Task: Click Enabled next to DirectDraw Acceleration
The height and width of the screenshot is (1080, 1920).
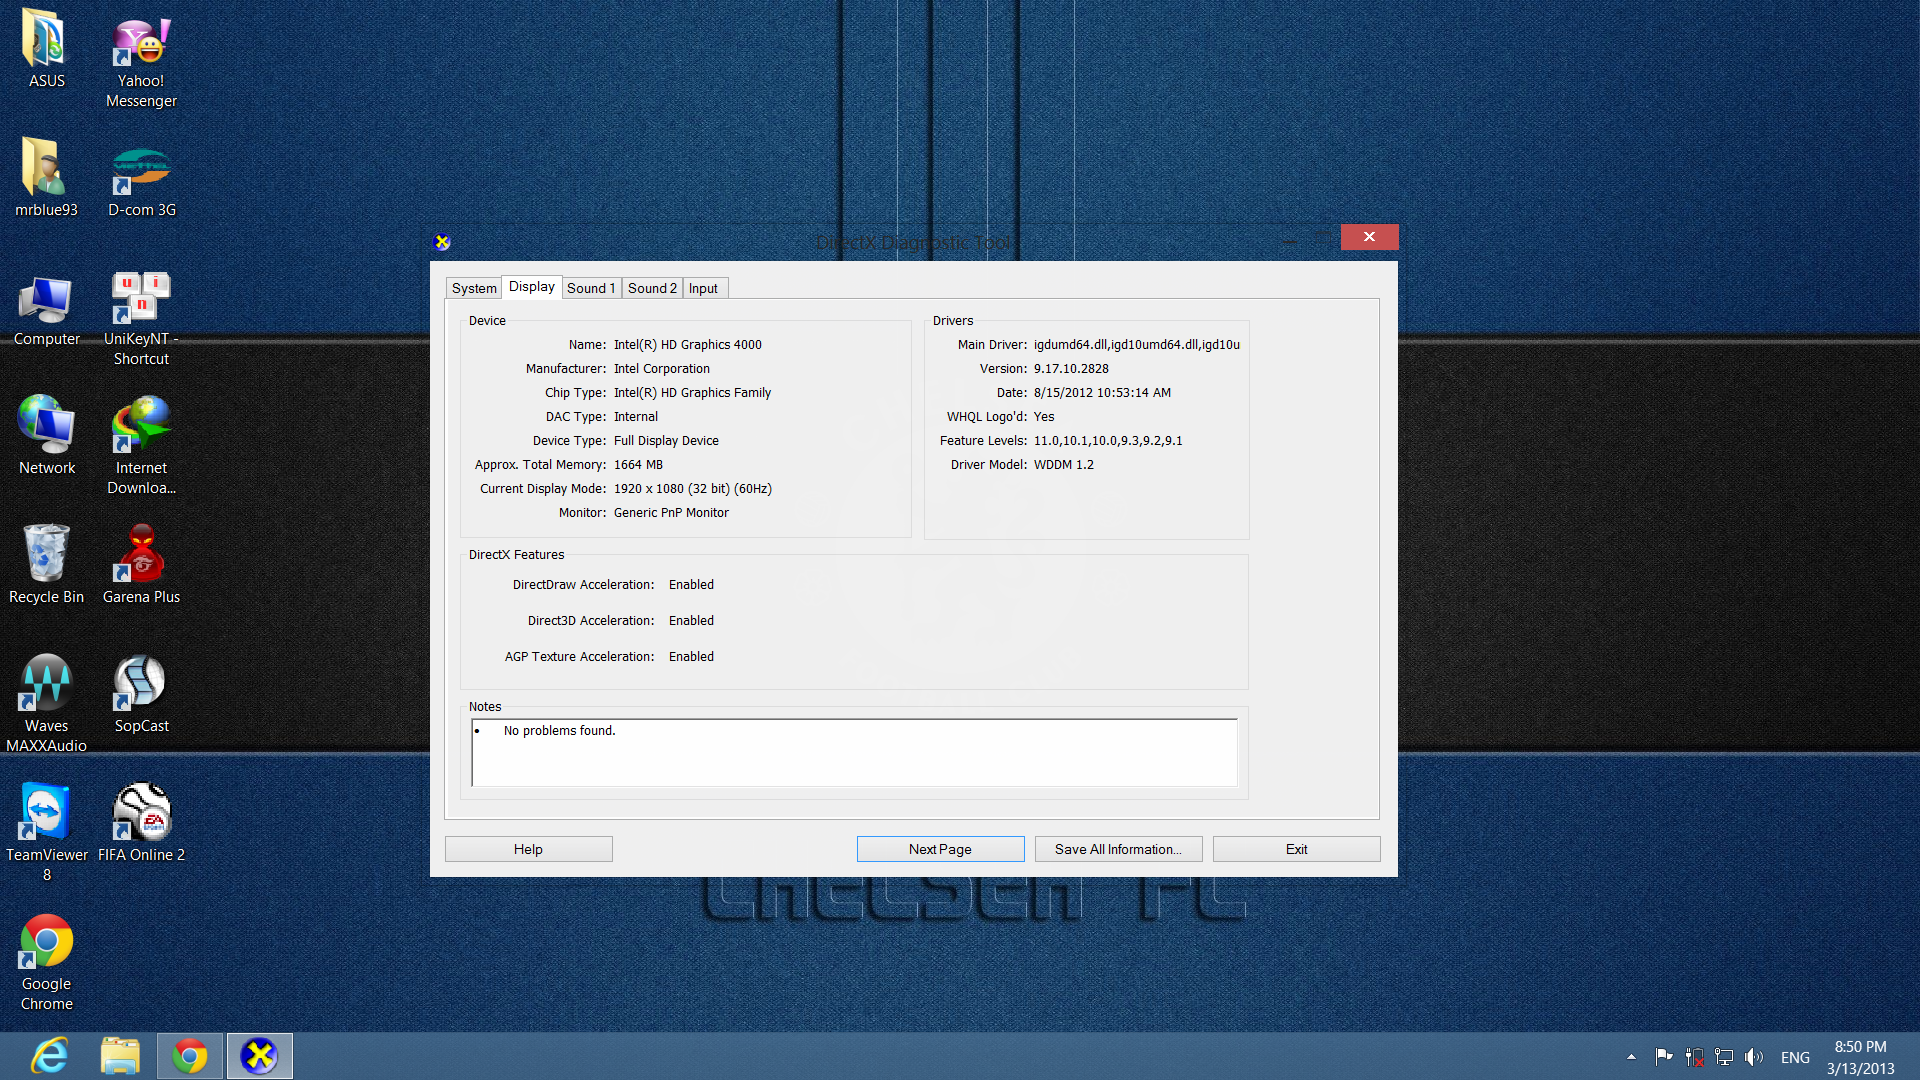Action: pos(691,585)
